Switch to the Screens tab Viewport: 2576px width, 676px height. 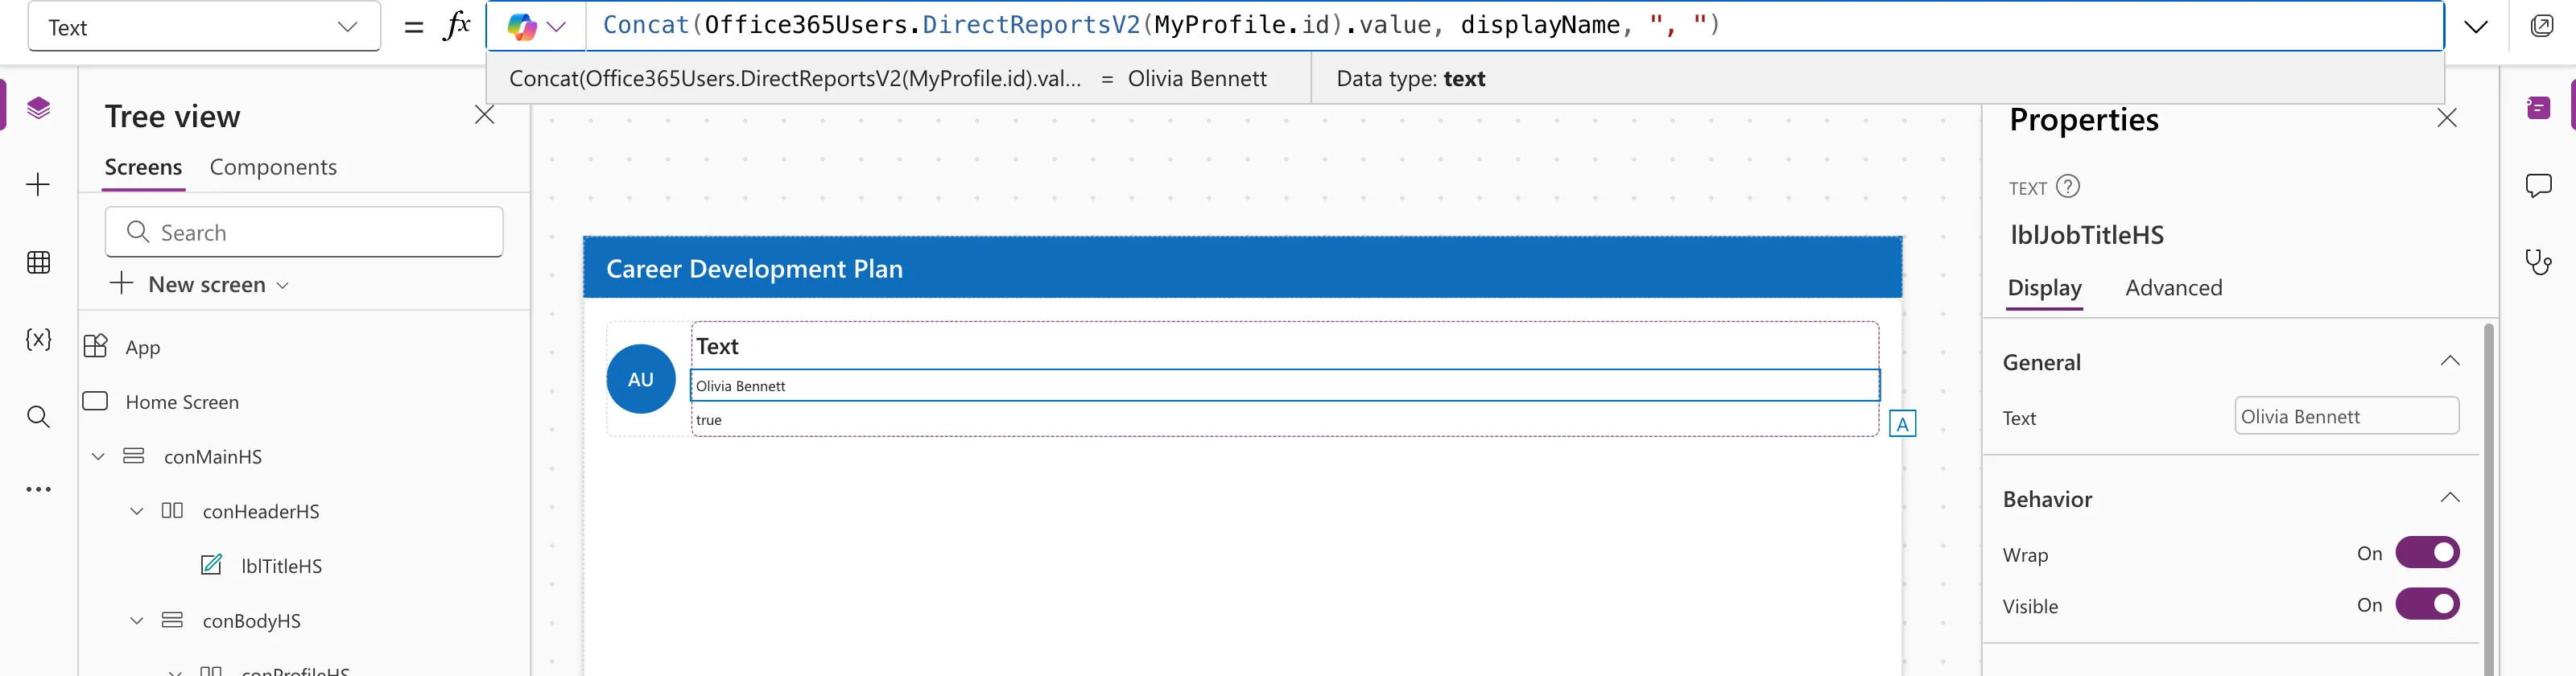(143, 167)
